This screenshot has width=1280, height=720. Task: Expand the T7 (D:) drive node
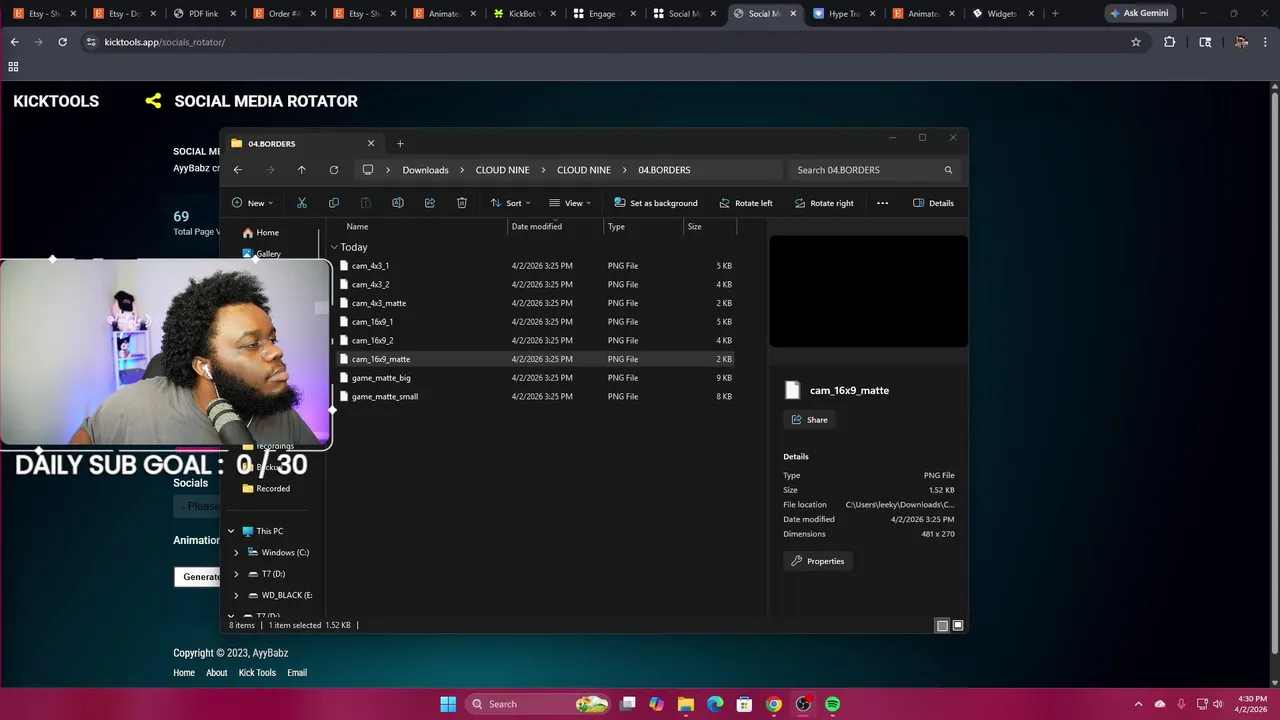tap(236, 574)
